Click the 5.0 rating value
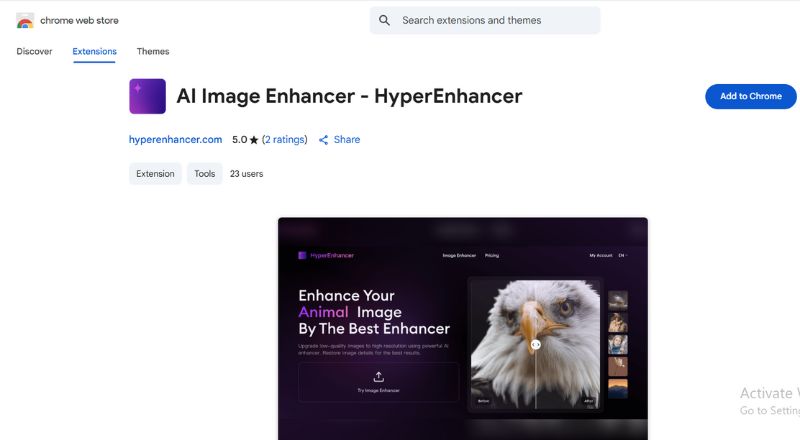The width and height of the screenshot is (800, 440). [239, 140]
